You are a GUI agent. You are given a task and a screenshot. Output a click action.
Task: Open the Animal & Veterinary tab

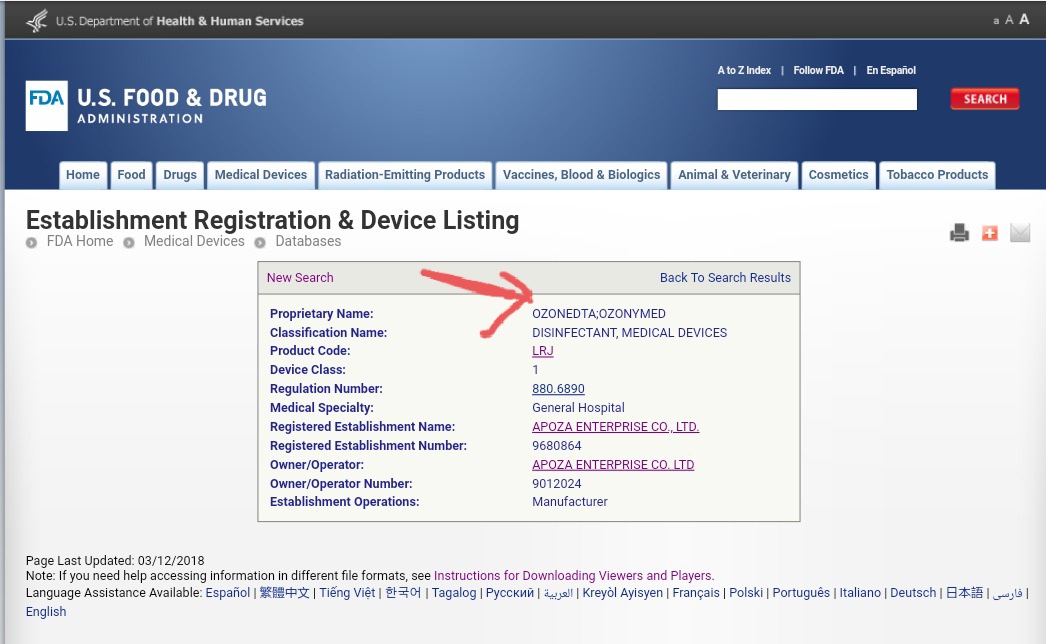pyautogui.click(x=734, y=175)
